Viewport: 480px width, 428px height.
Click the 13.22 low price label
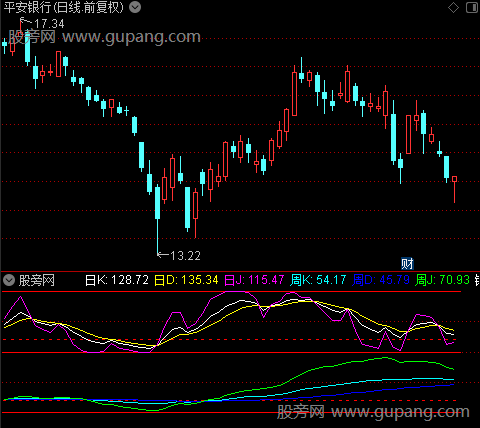(185, 256)
